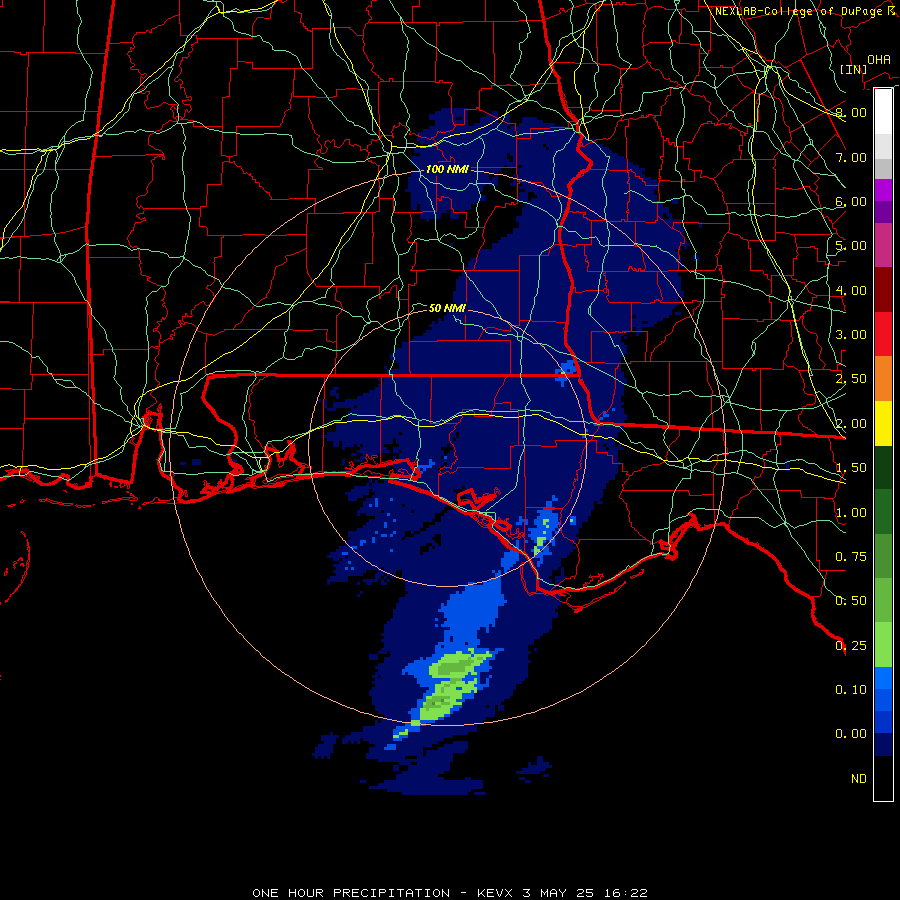
Task: Click the 100 NMI range ring label
Action: [447, 169]
